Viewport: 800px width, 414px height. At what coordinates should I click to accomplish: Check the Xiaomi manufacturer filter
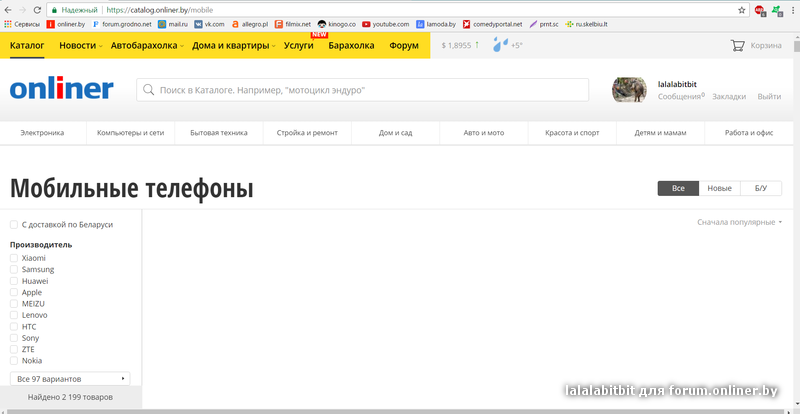pyautogui.click(x=14, y=258)
